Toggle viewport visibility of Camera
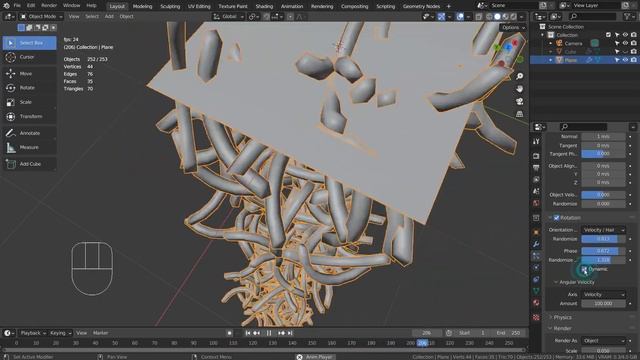 pos(625,43)
